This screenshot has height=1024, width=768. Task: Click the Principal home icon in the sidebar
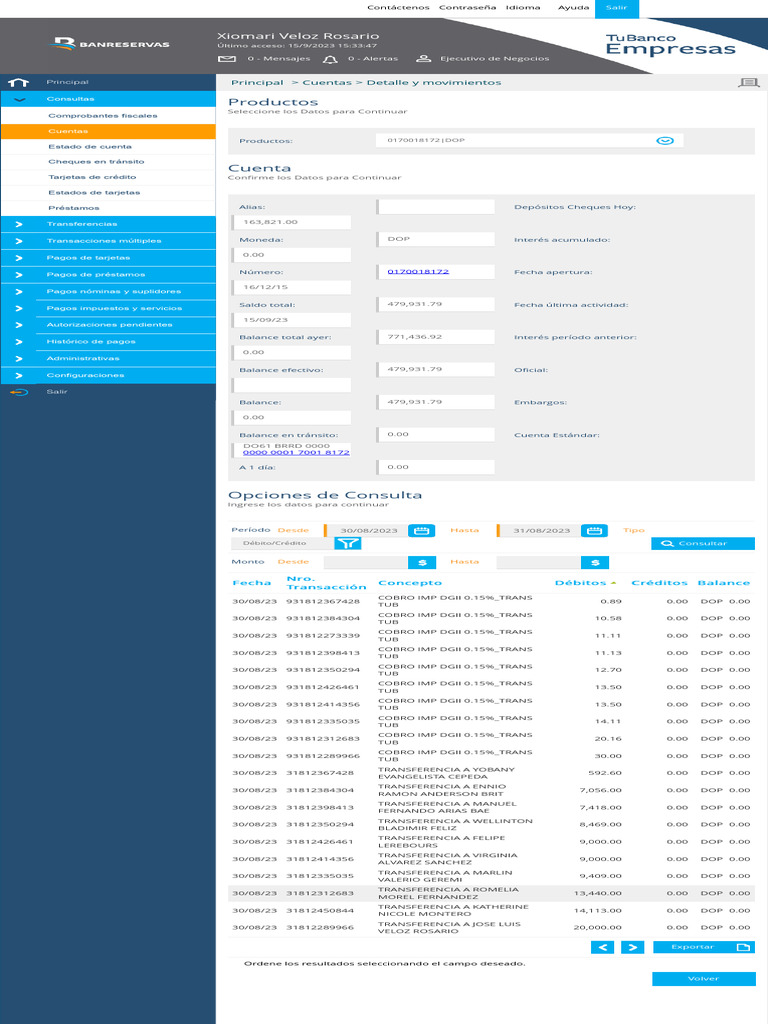pyautogui.click(x=18, y=82)
